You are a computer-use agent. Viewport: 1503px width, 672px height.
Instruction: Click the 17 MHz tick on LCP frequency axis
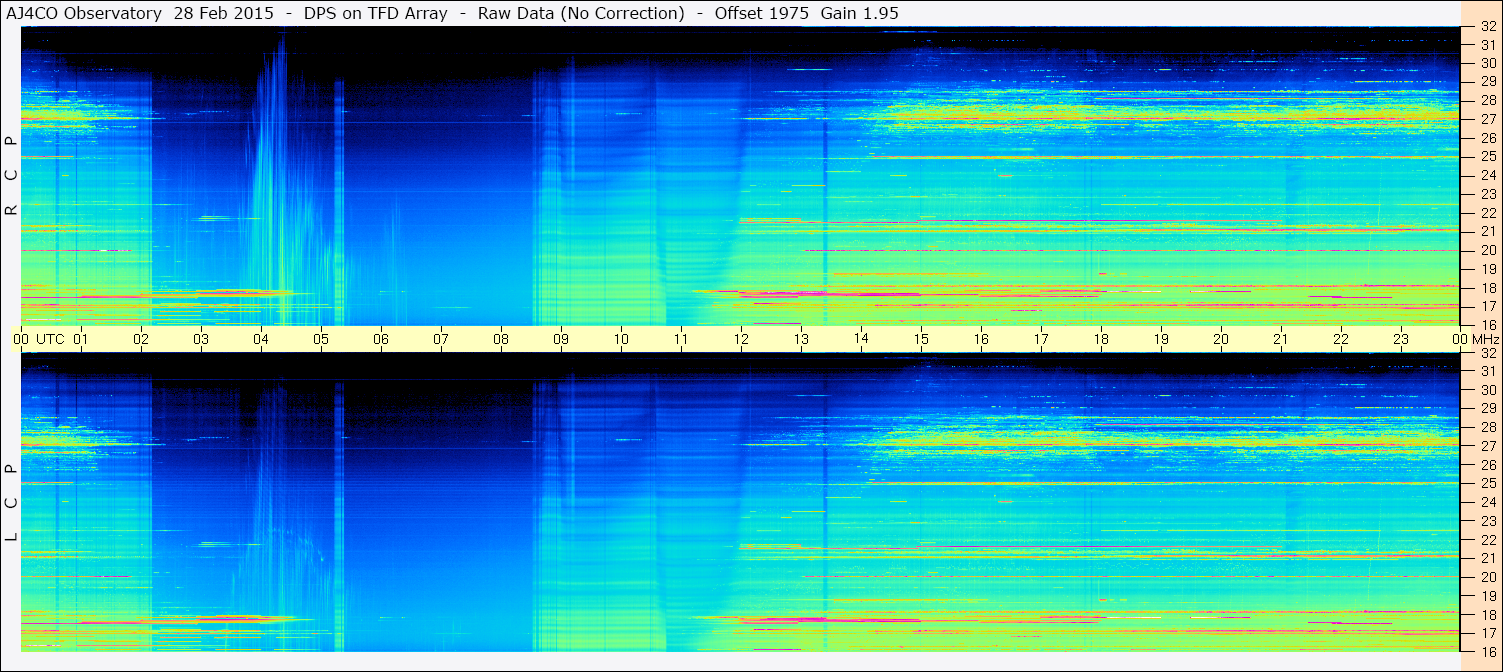(x=1488, y=633)
